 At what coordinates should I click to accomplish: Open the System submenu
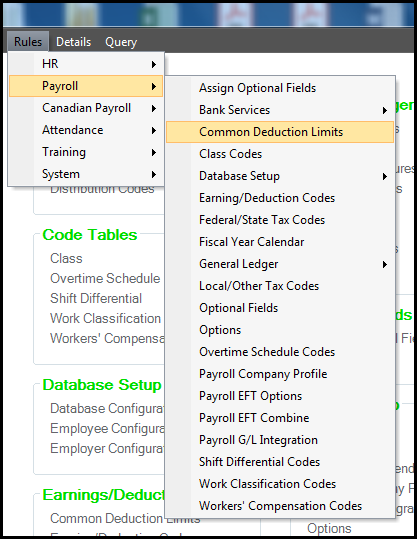click(x=86, y=174)
